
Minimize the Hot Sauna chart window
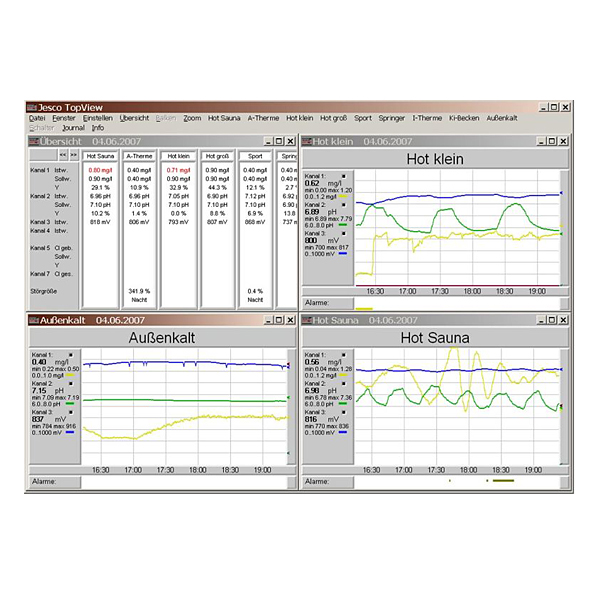click(541, 320)
